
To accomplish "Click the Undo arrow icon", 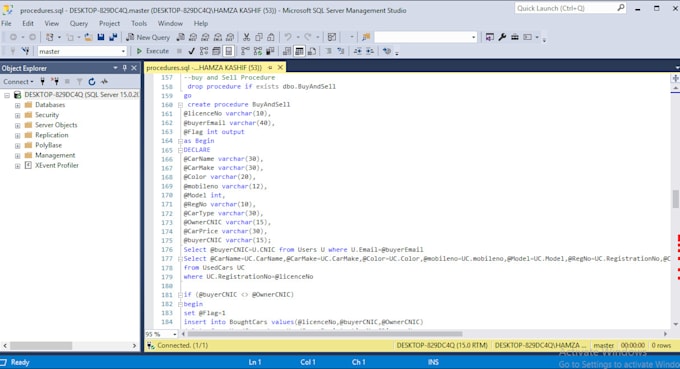I will click(288, 37).
